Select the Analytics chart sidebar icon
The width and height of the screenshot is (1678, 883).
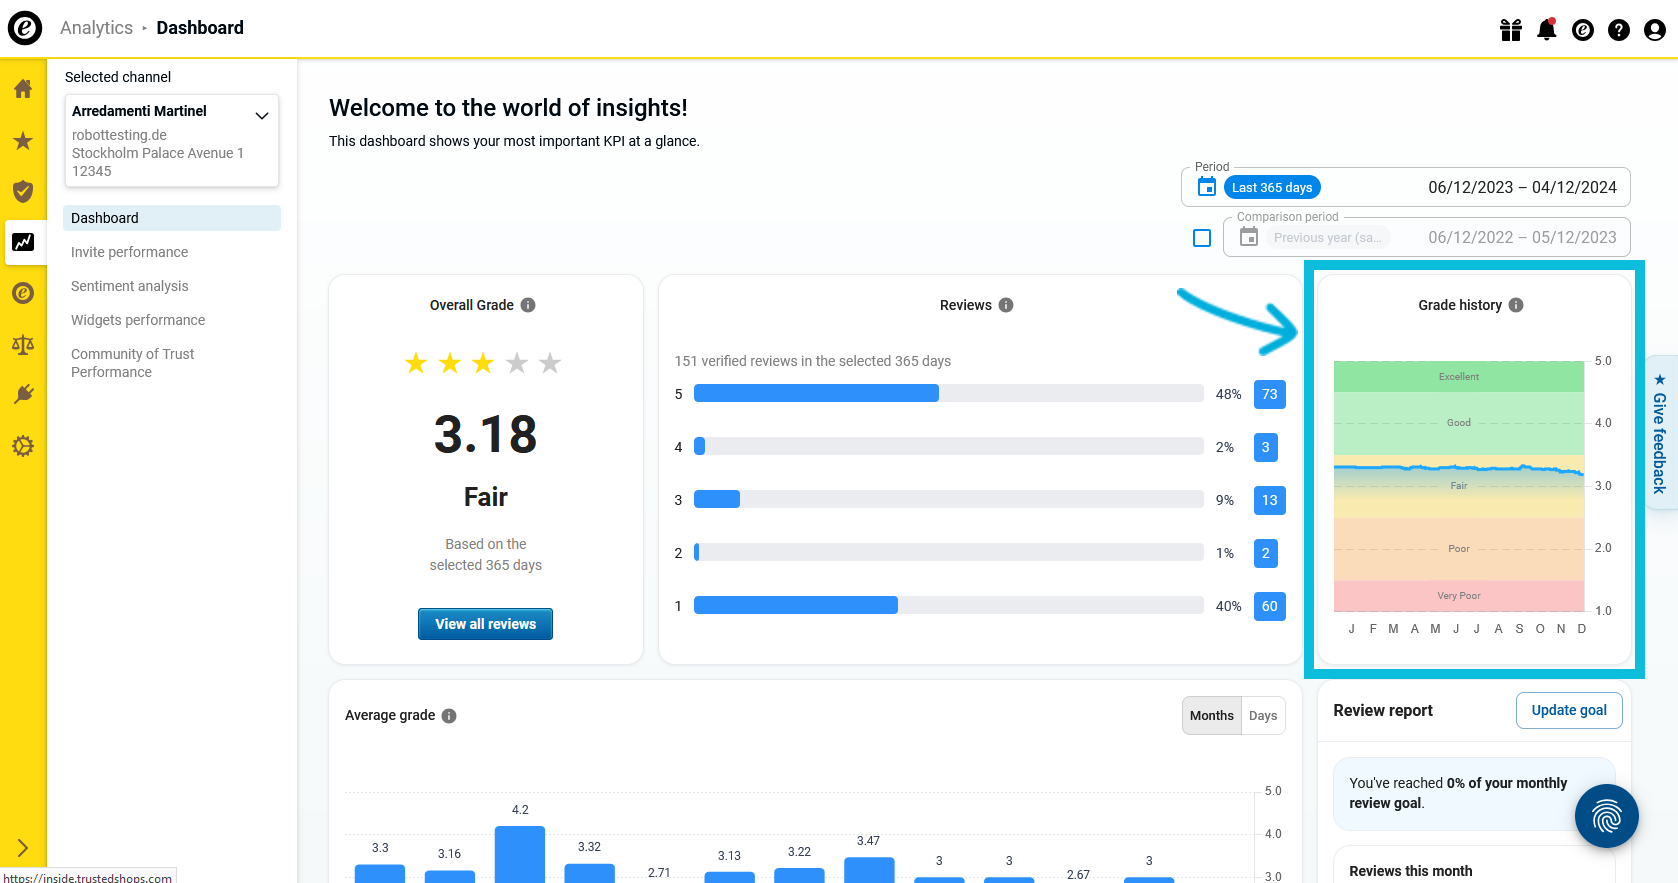coord(23,242)
